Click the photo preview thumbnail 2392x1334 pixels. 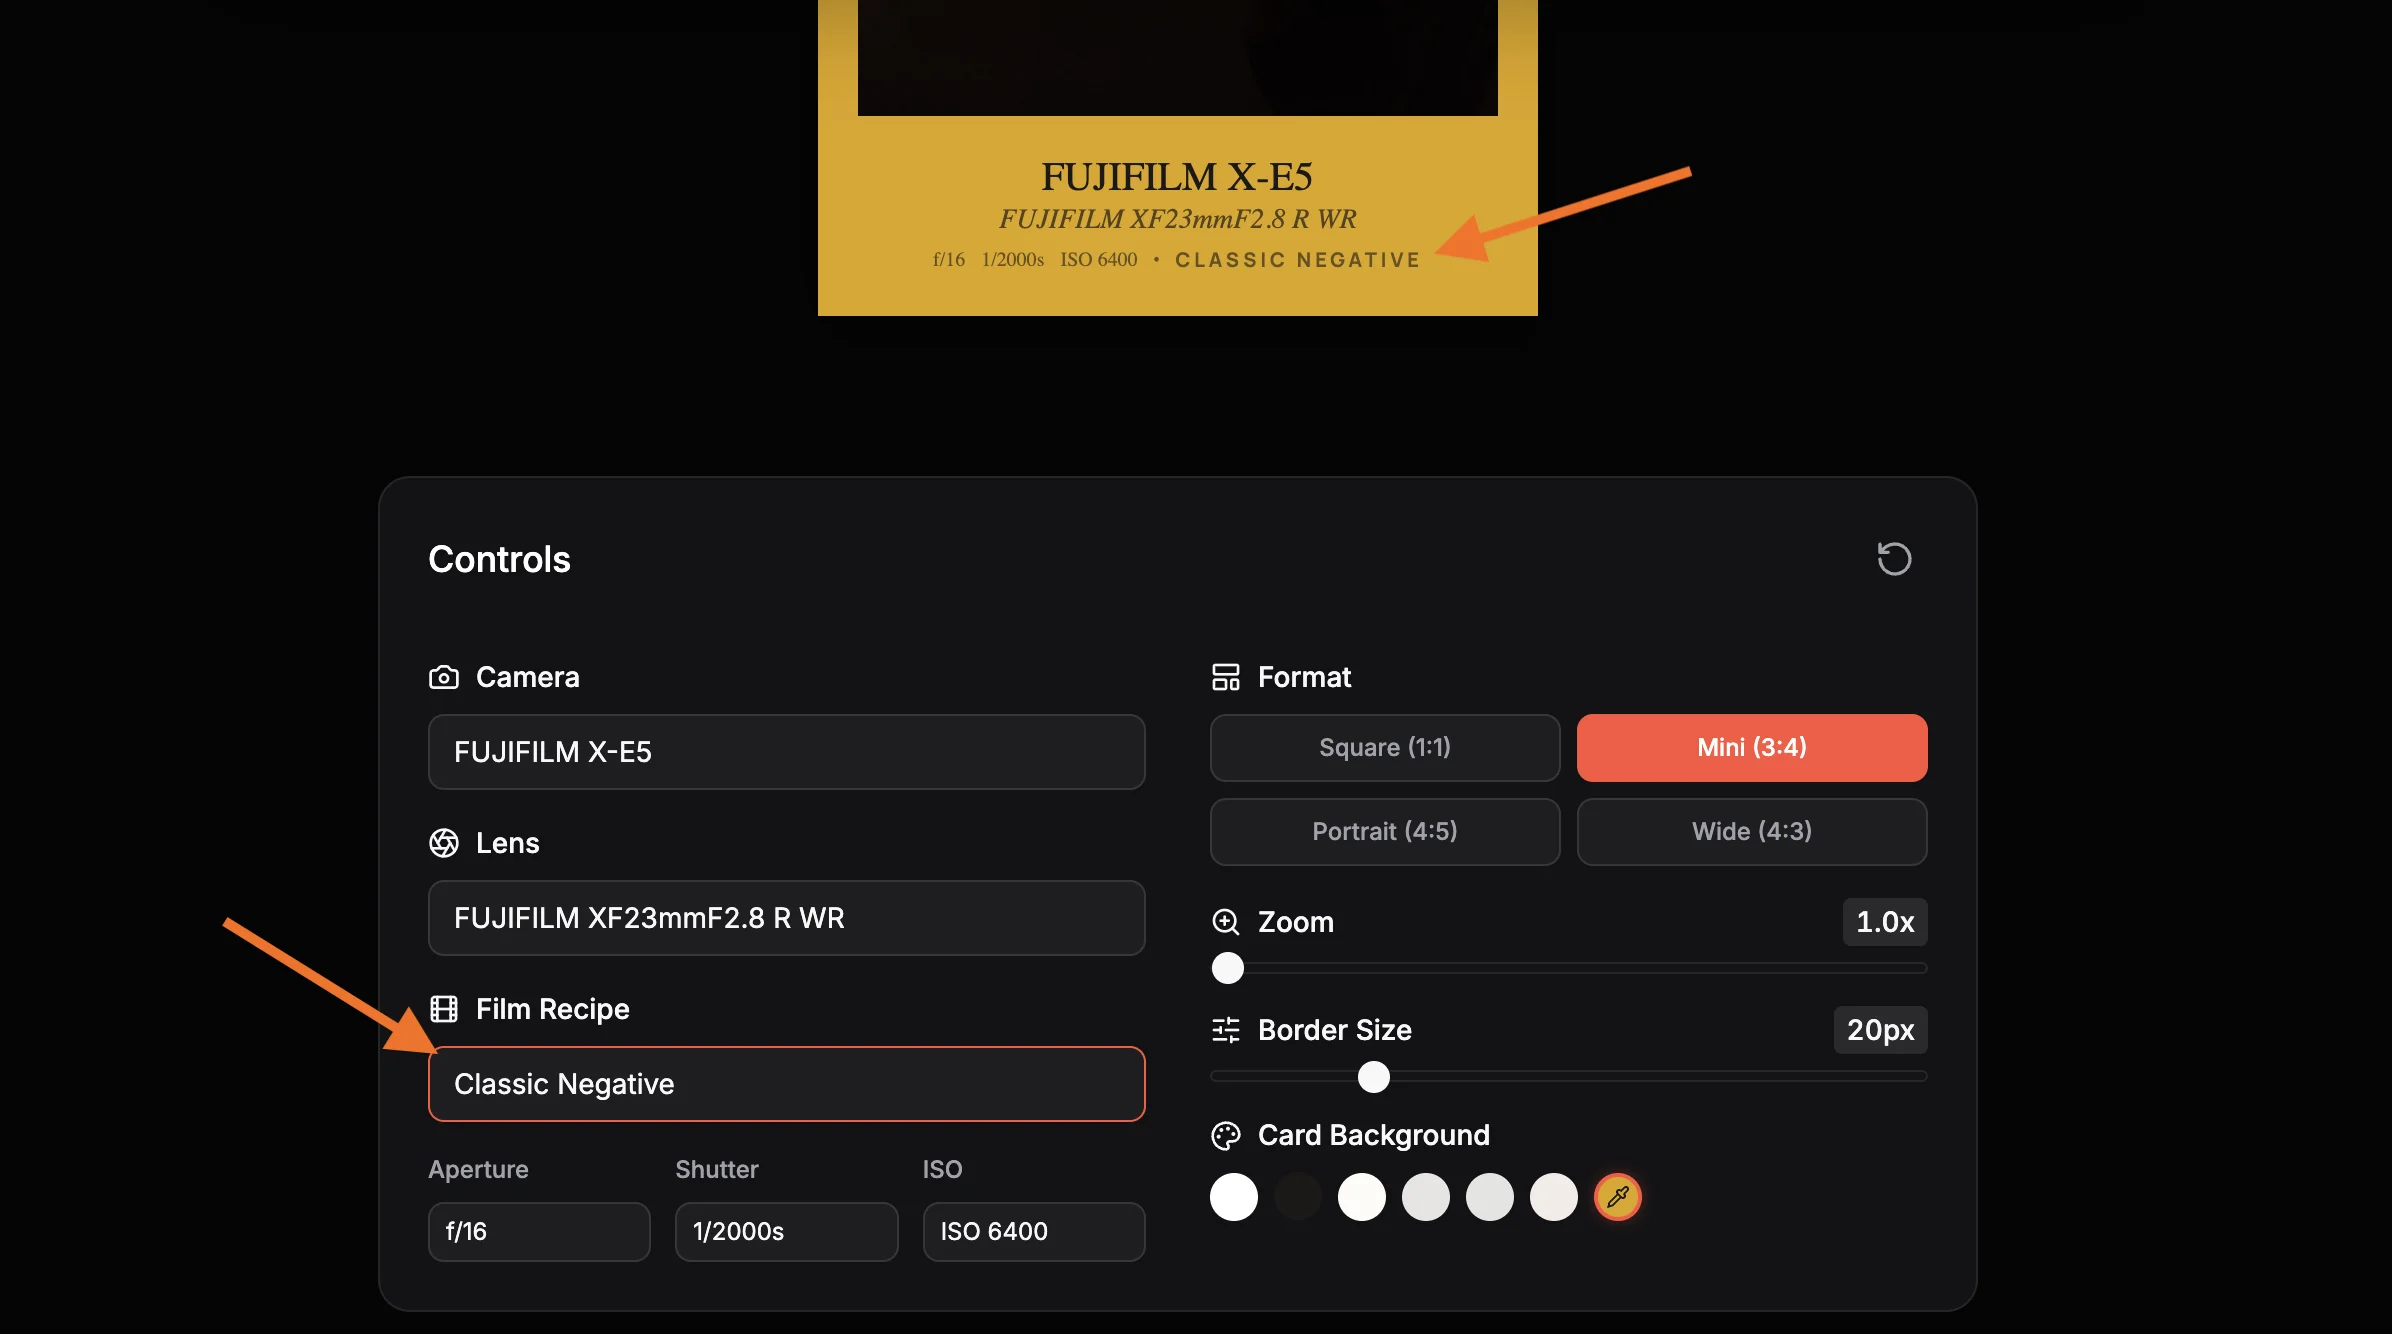pos(1178,57)
